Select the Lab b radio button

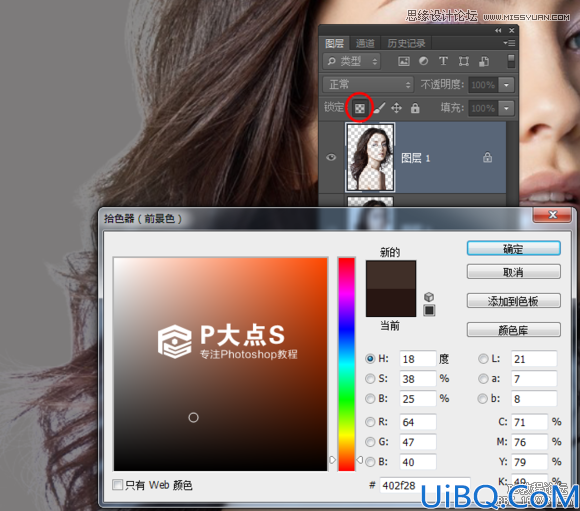[x=483, y=399]
